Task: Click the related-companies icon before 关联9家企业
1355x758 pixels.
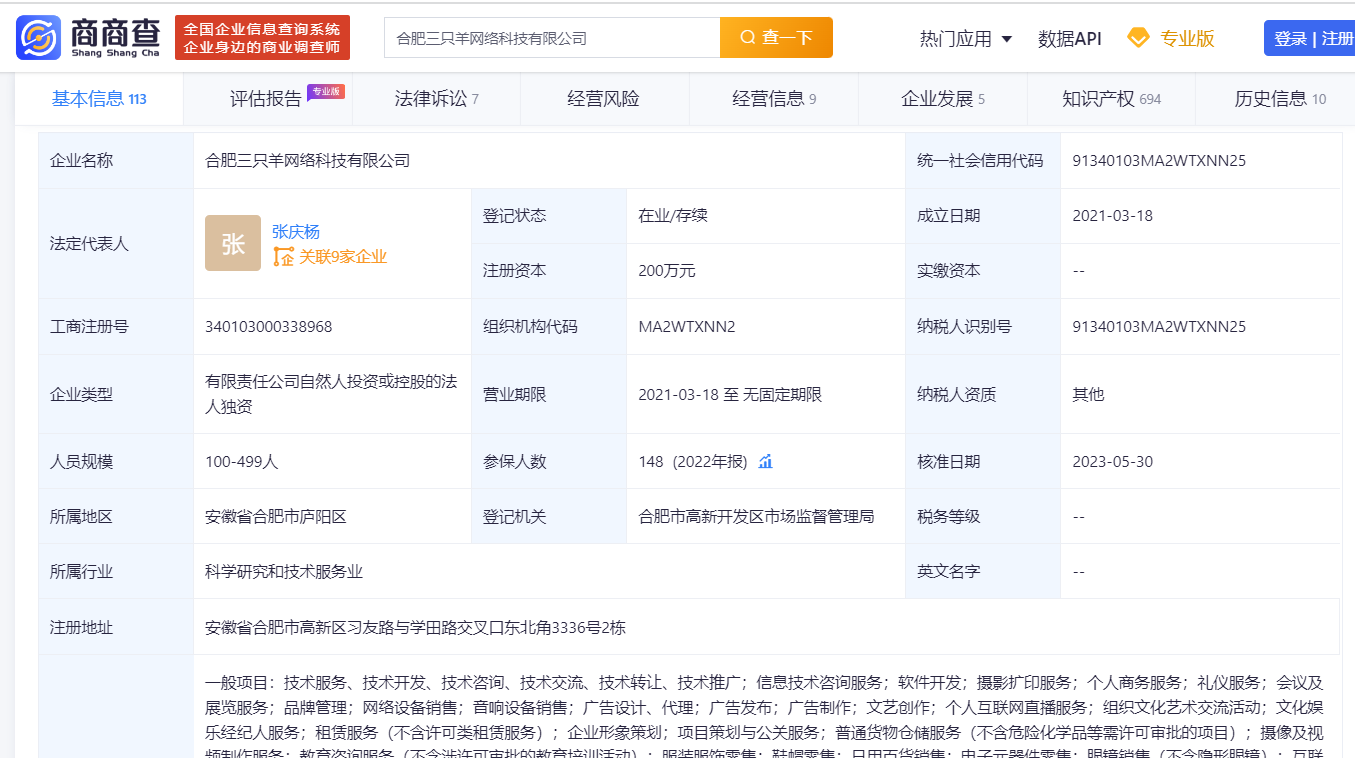Action: tap(283, 257)
